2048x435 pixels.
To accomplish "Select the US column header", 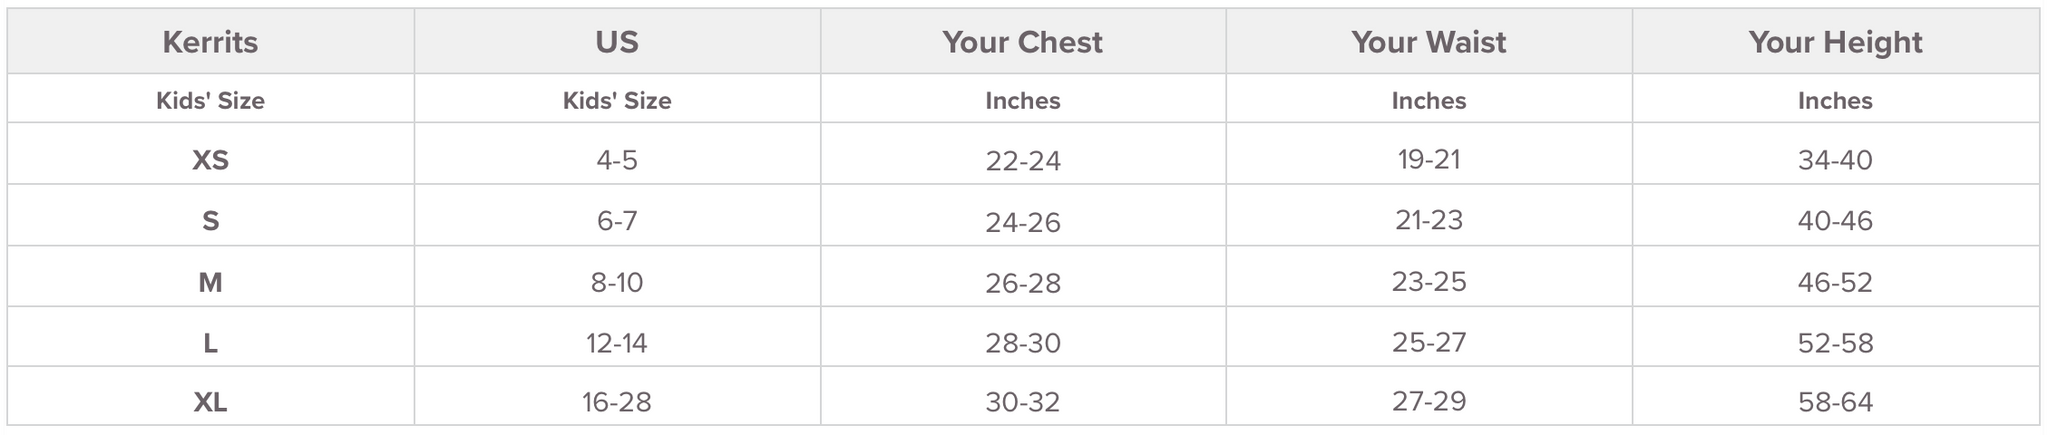I will (617, 42).
